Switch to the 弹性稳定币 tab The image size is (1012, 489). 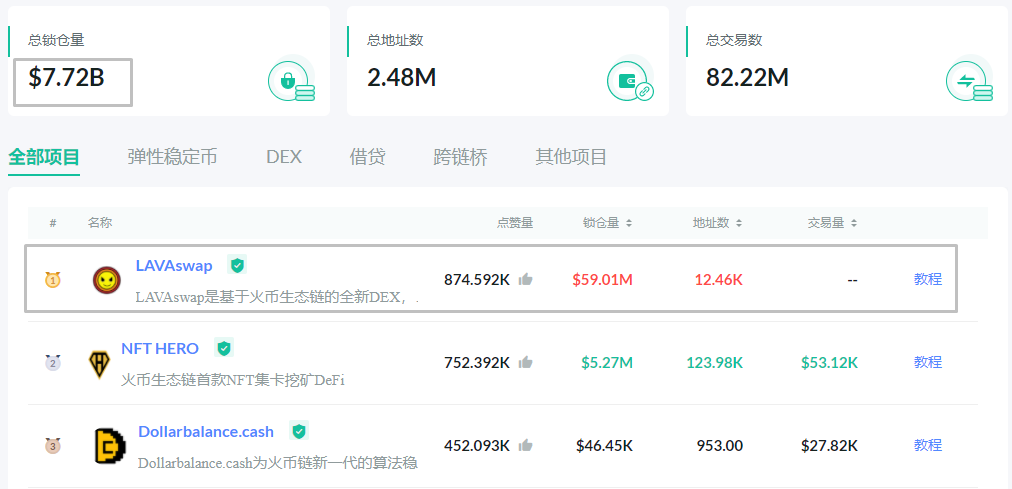(x=172, y=157)
